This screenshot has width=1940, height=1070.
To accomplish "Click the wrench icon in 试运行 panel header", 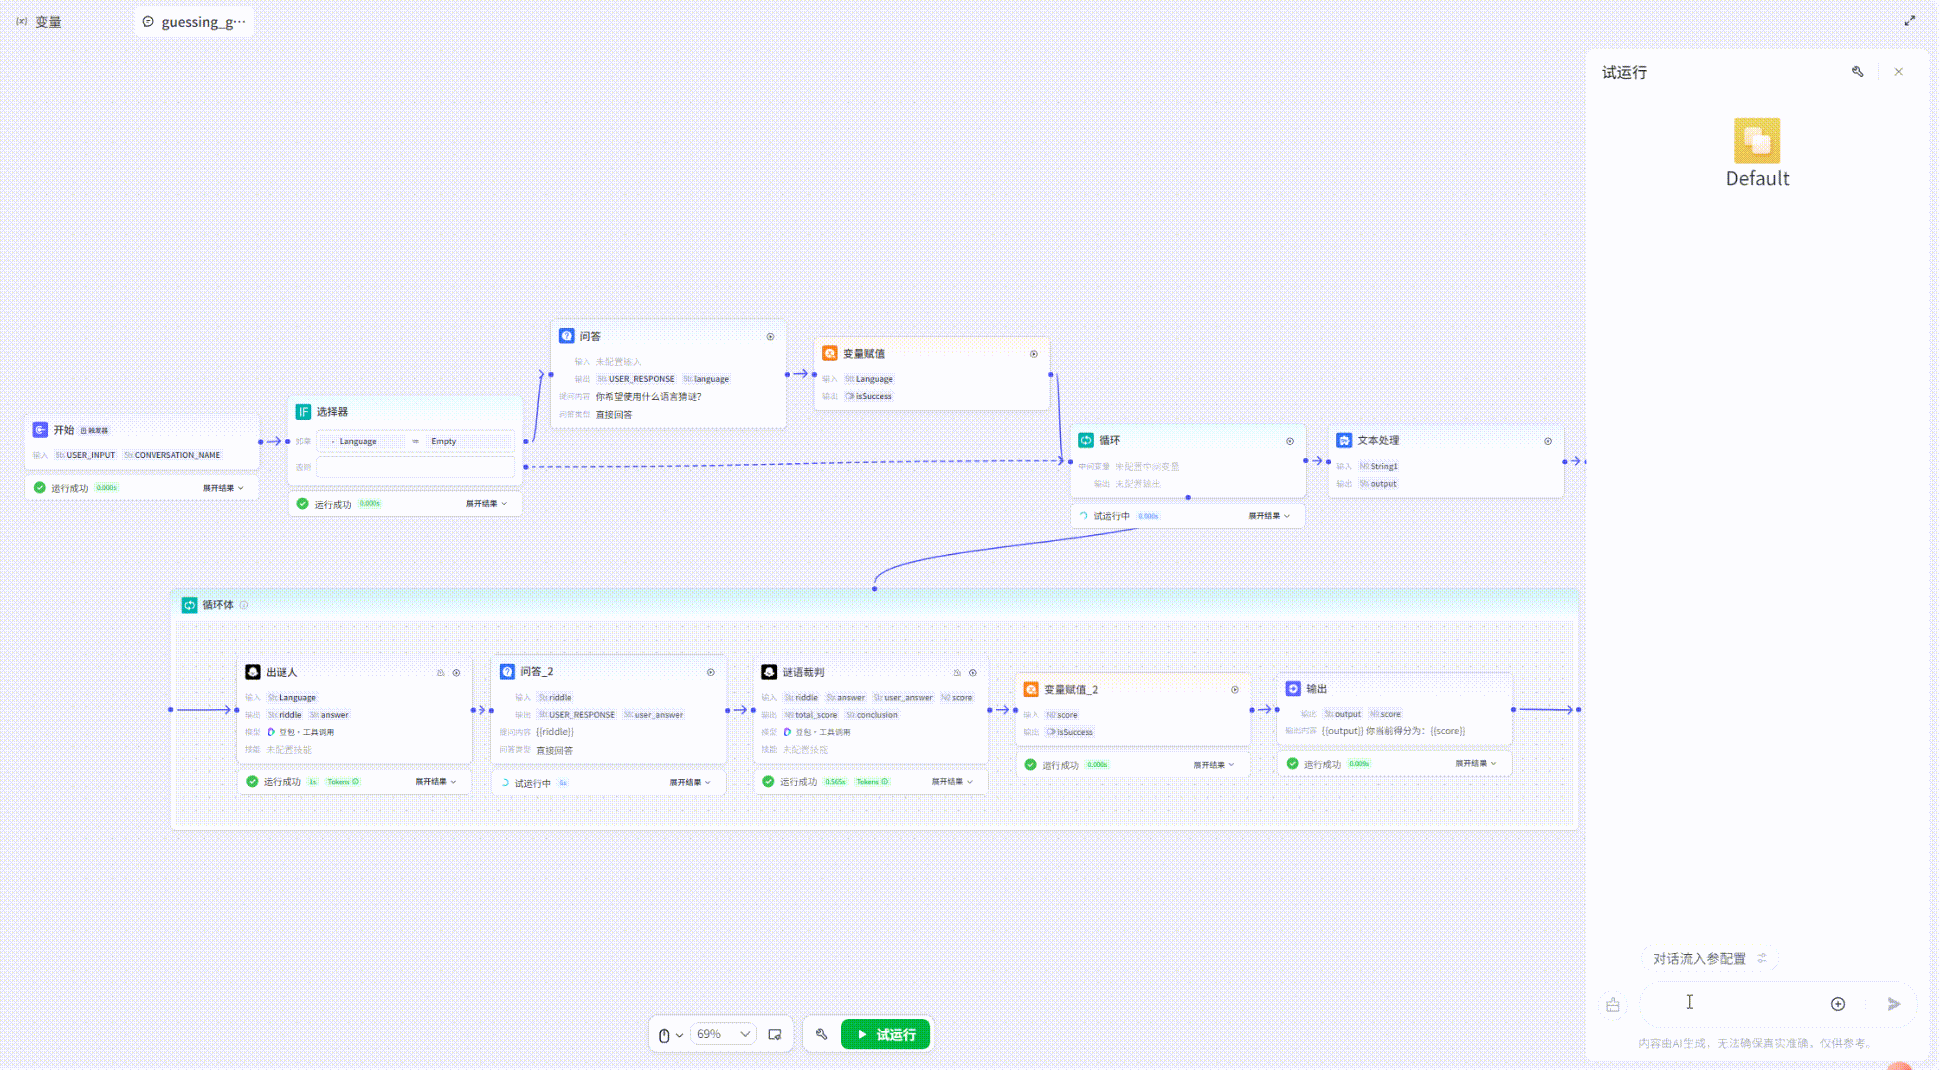I will (1858, 72).
